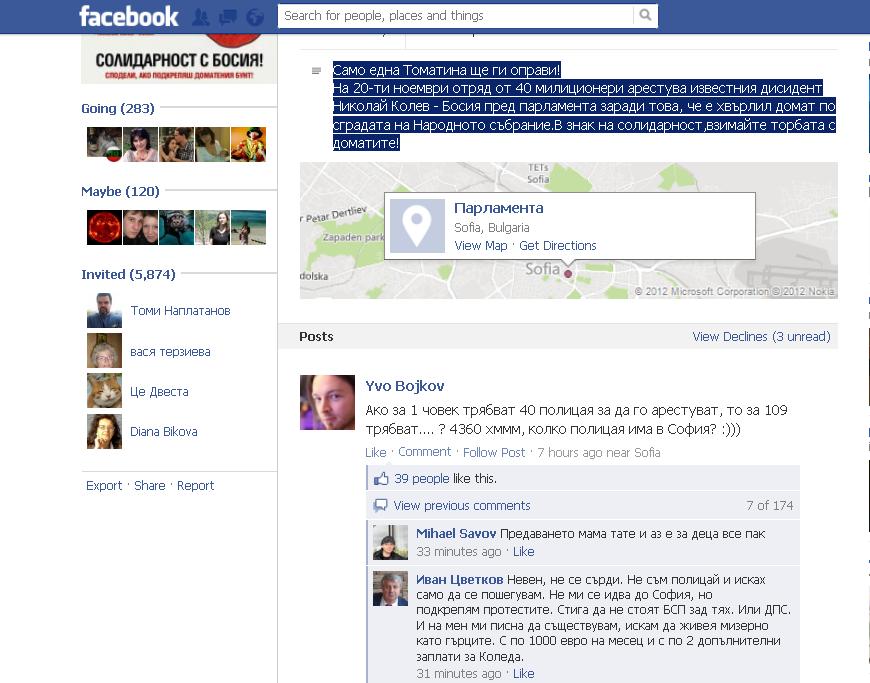This screenshot has width=870, height=683.
Task: Click first Maybe guest photo of red sun
Action: coord(104,227)
